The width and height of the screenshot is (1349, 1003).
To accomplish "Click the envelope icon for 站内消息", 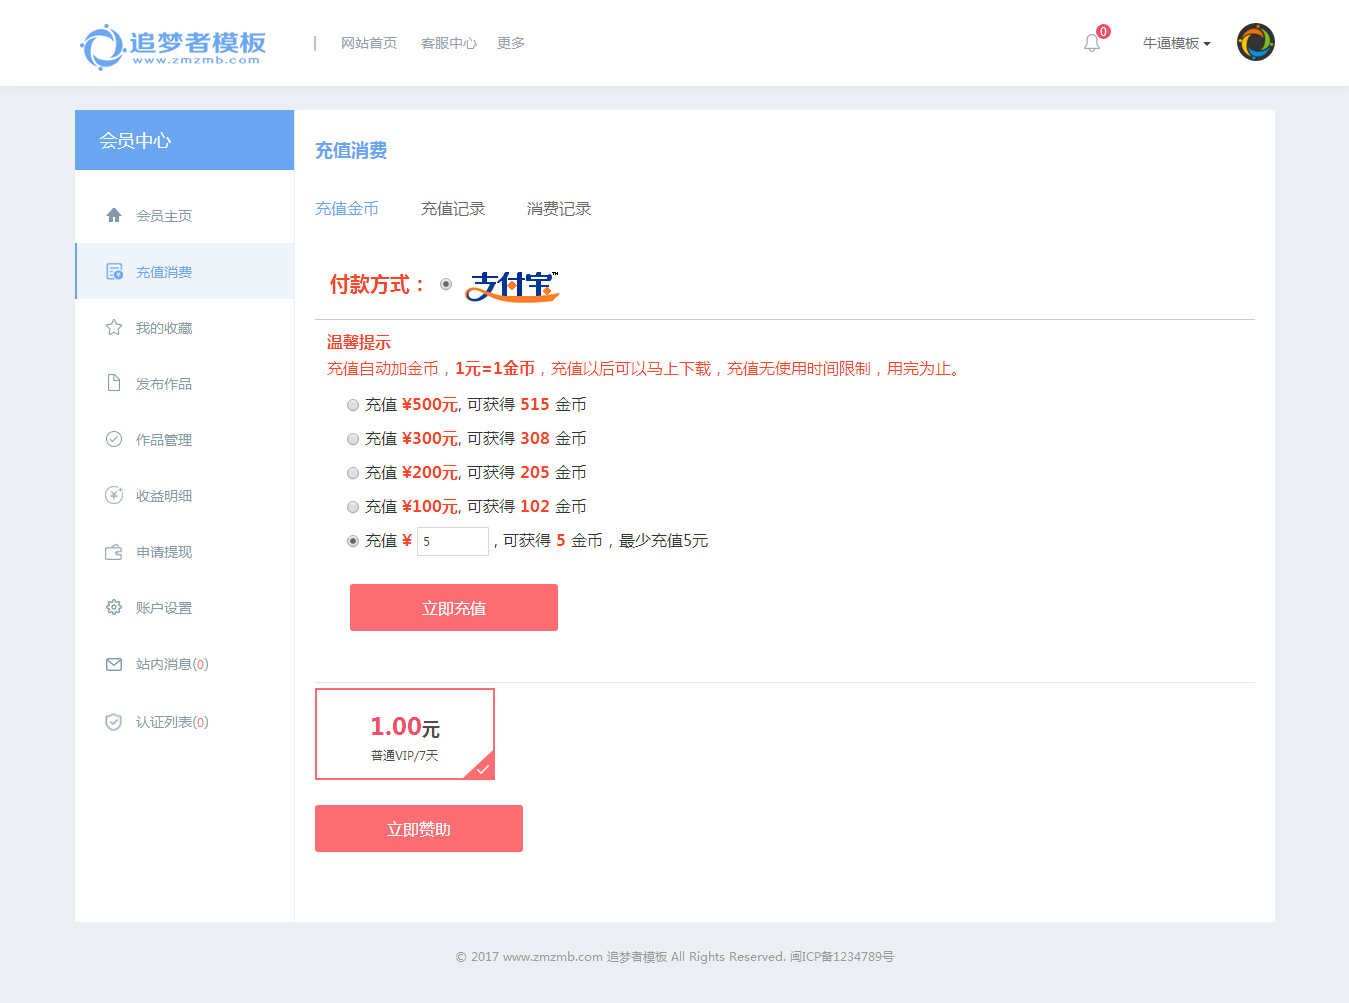I will tap(114, 664).
